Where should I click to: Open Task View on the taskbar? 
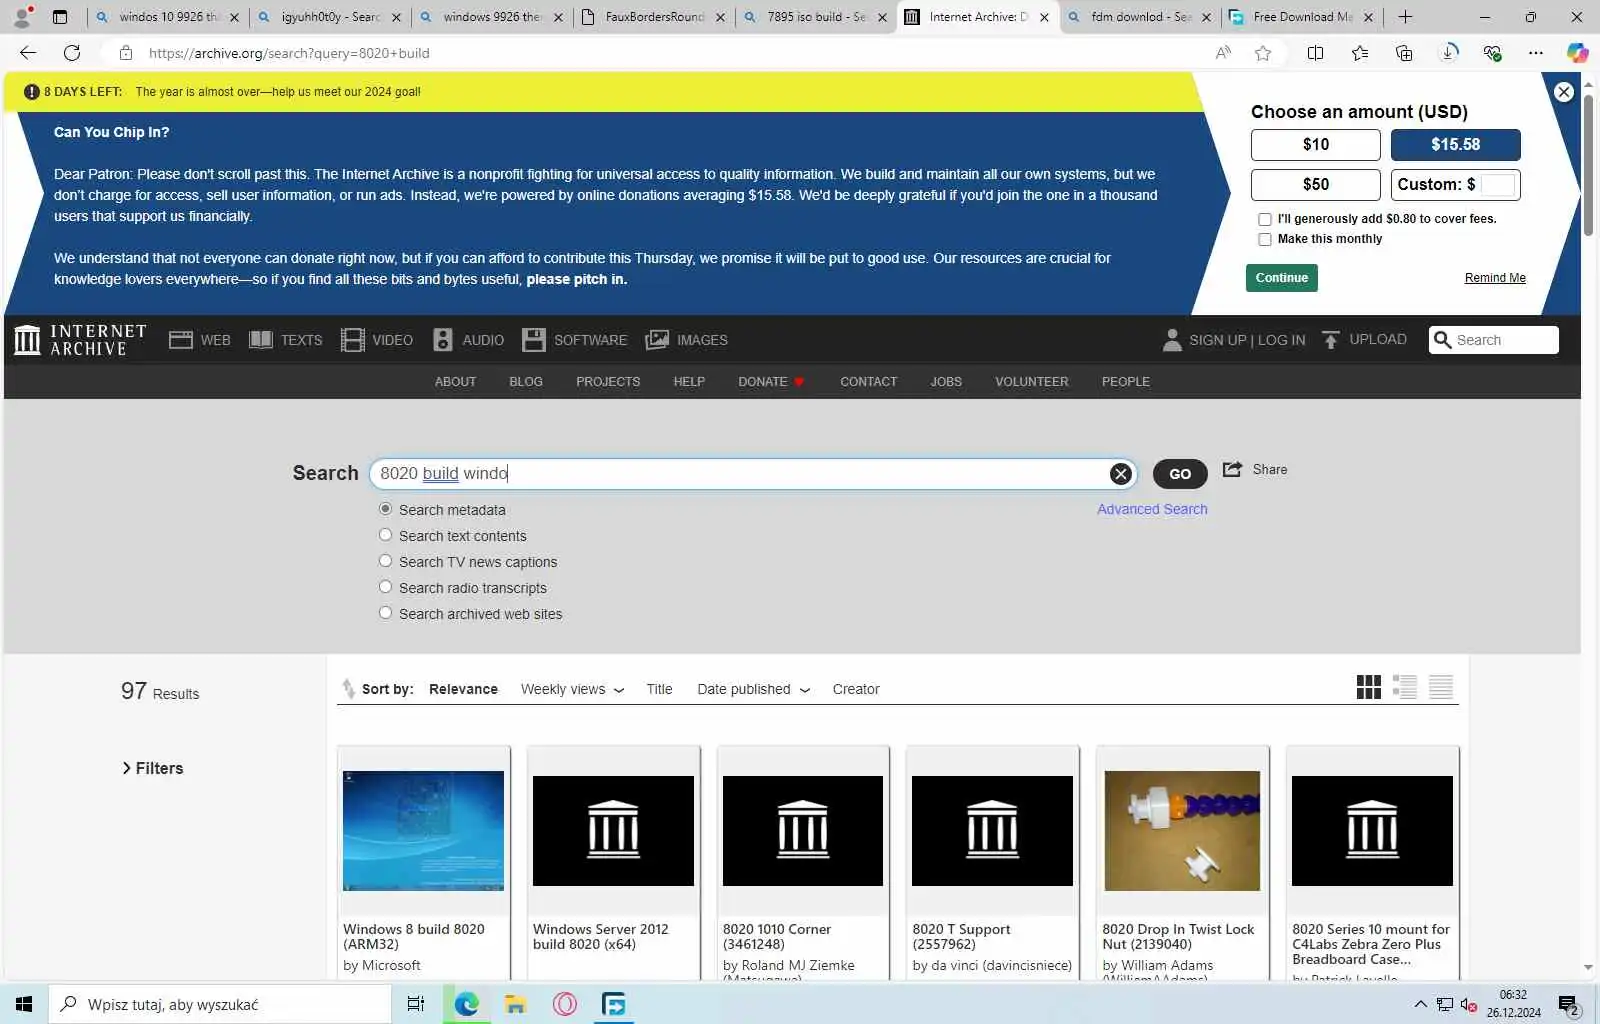click(x=416, y=1004)
